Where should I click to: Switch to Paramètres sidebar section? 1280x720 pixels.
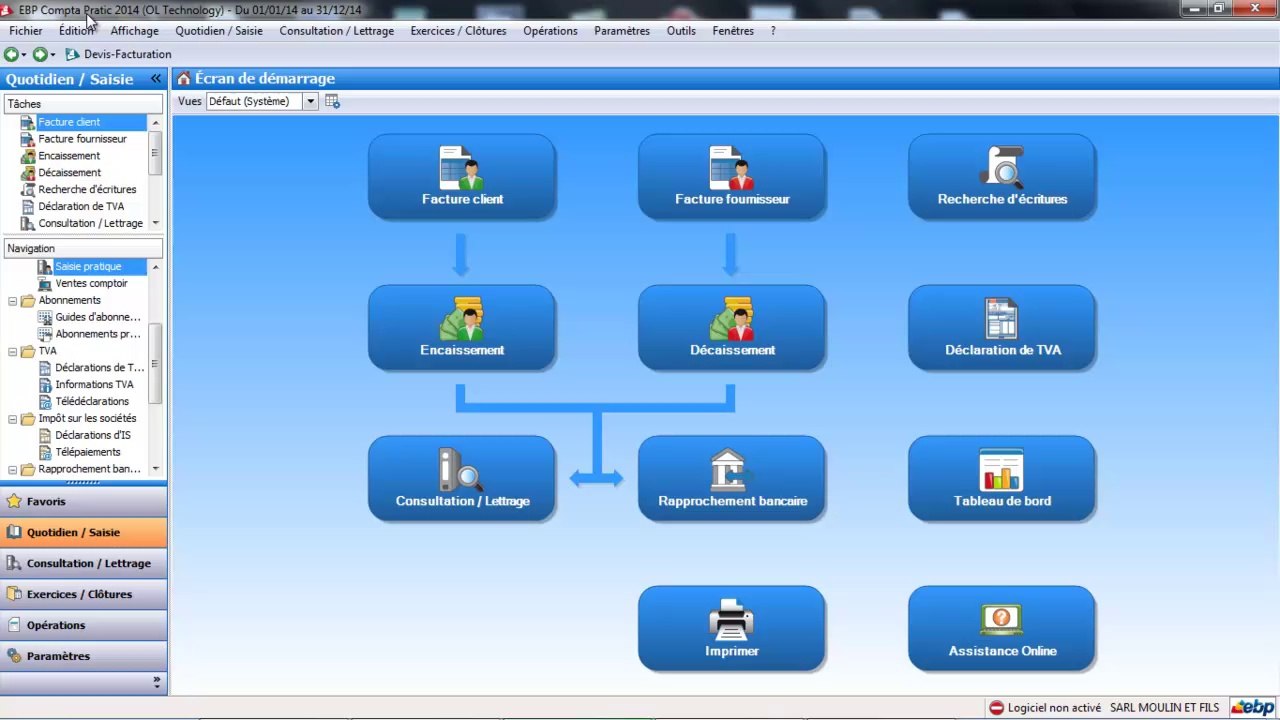pyautogui.click(x=83, y=657)
